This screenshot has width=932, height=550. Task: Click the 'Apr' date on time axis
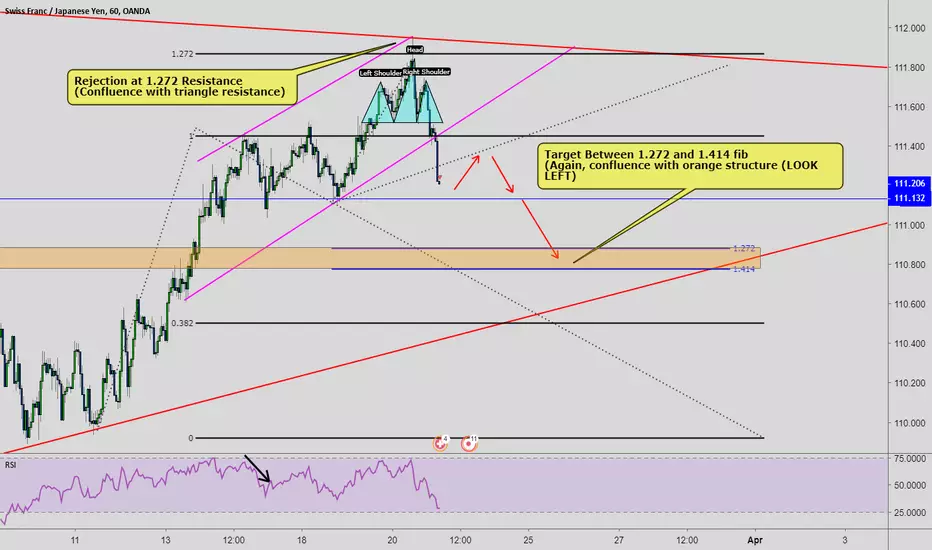(x=755, y=540)
